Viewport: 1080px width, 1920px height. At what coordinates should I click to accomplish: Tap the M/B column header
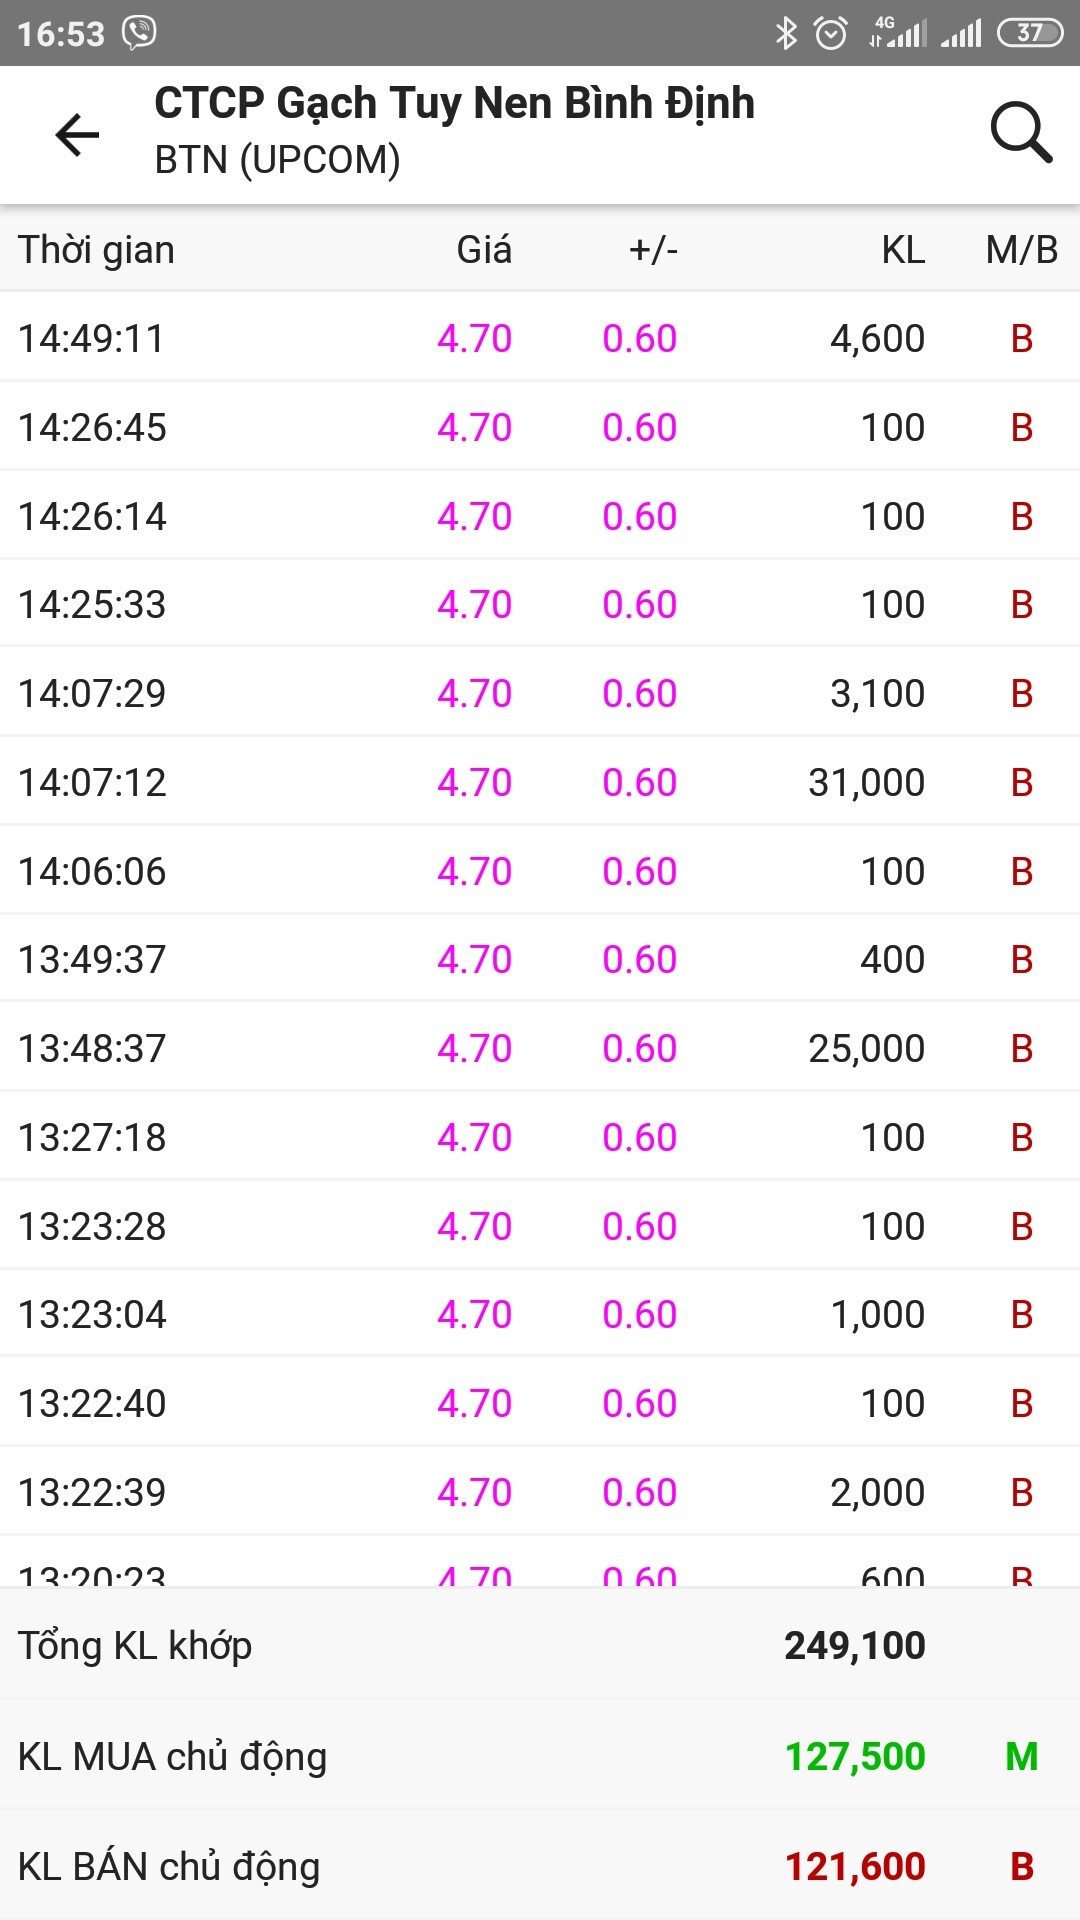pyautogui.click(x=1021, y=250)
